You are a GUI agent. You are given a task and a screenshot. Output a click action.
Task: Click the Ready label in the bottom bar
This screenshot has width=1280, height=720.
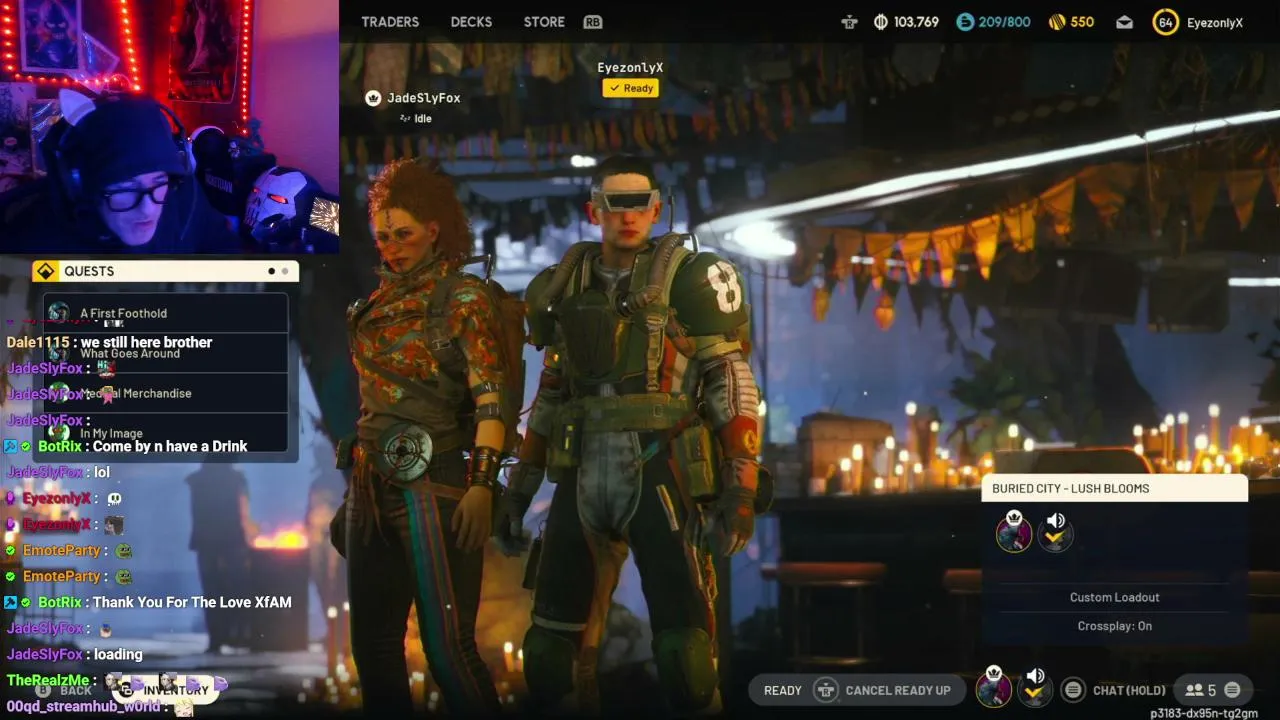(782, 690)
